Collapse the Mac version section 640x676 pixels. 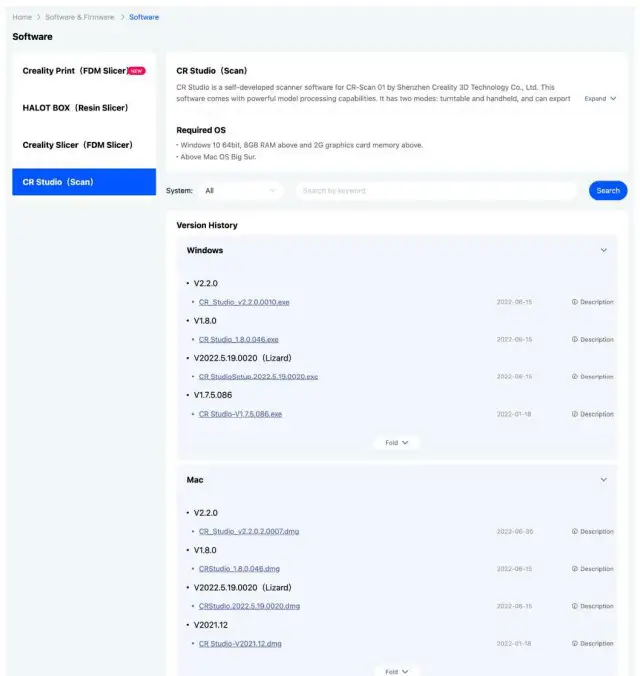coord(603,480)
